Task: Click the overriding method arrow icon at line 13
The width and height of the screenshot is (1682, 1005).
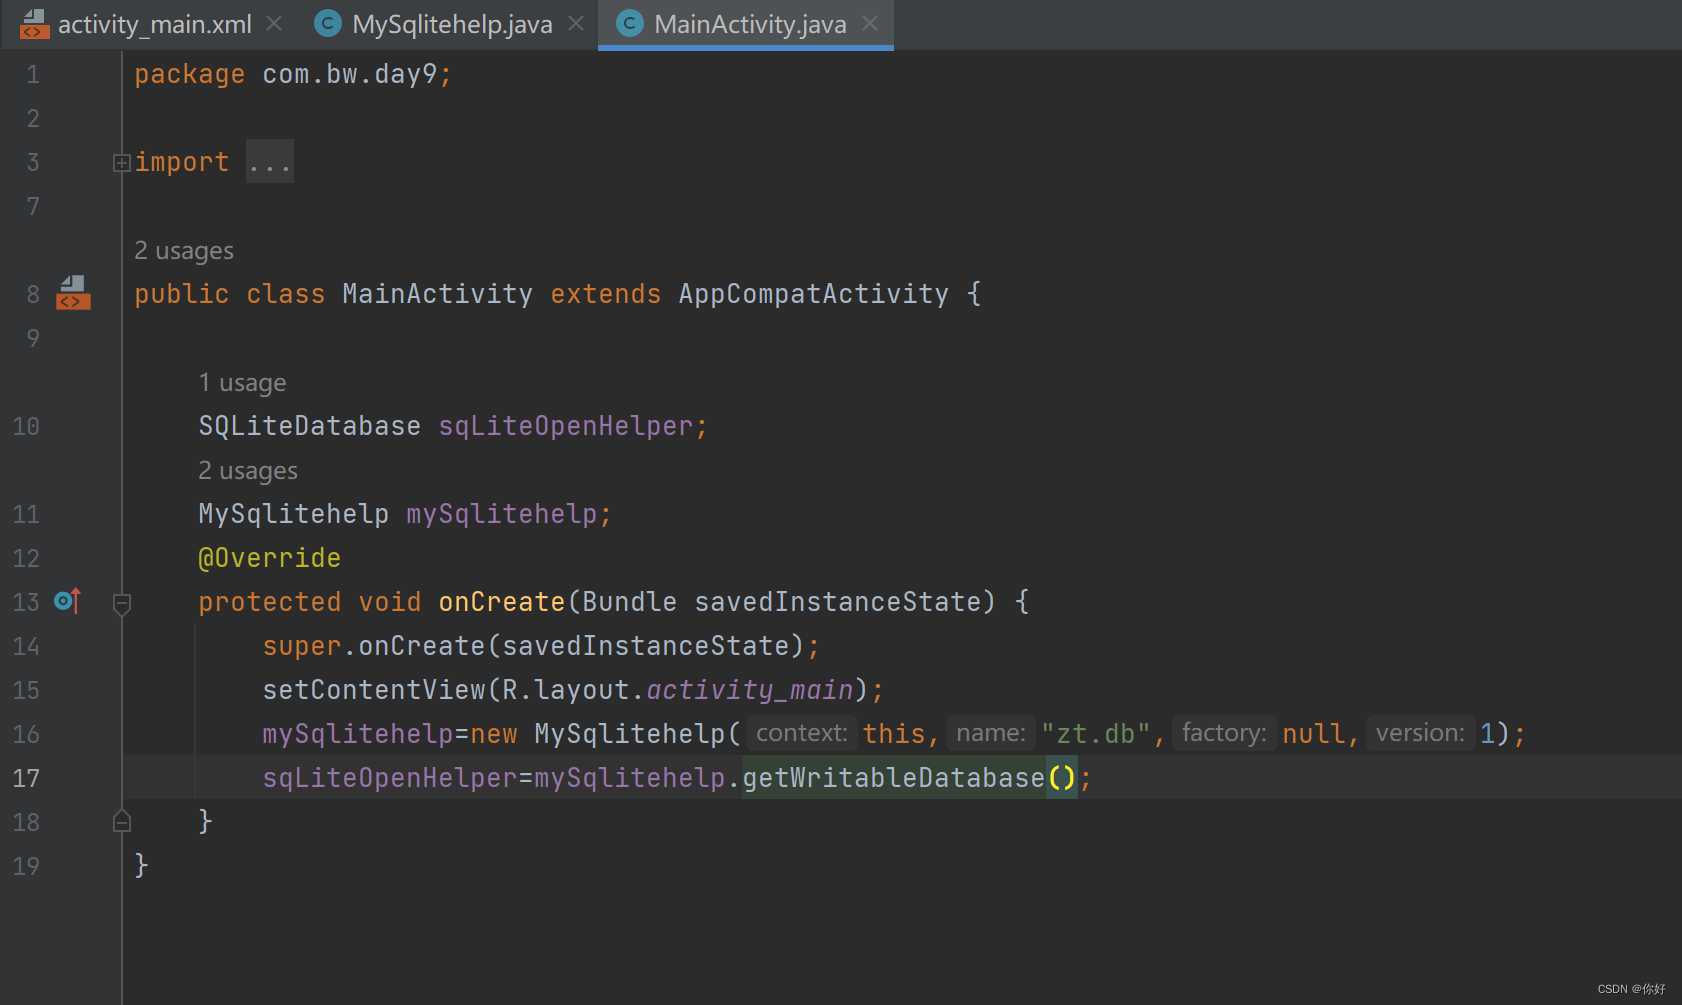Action: 66,600
